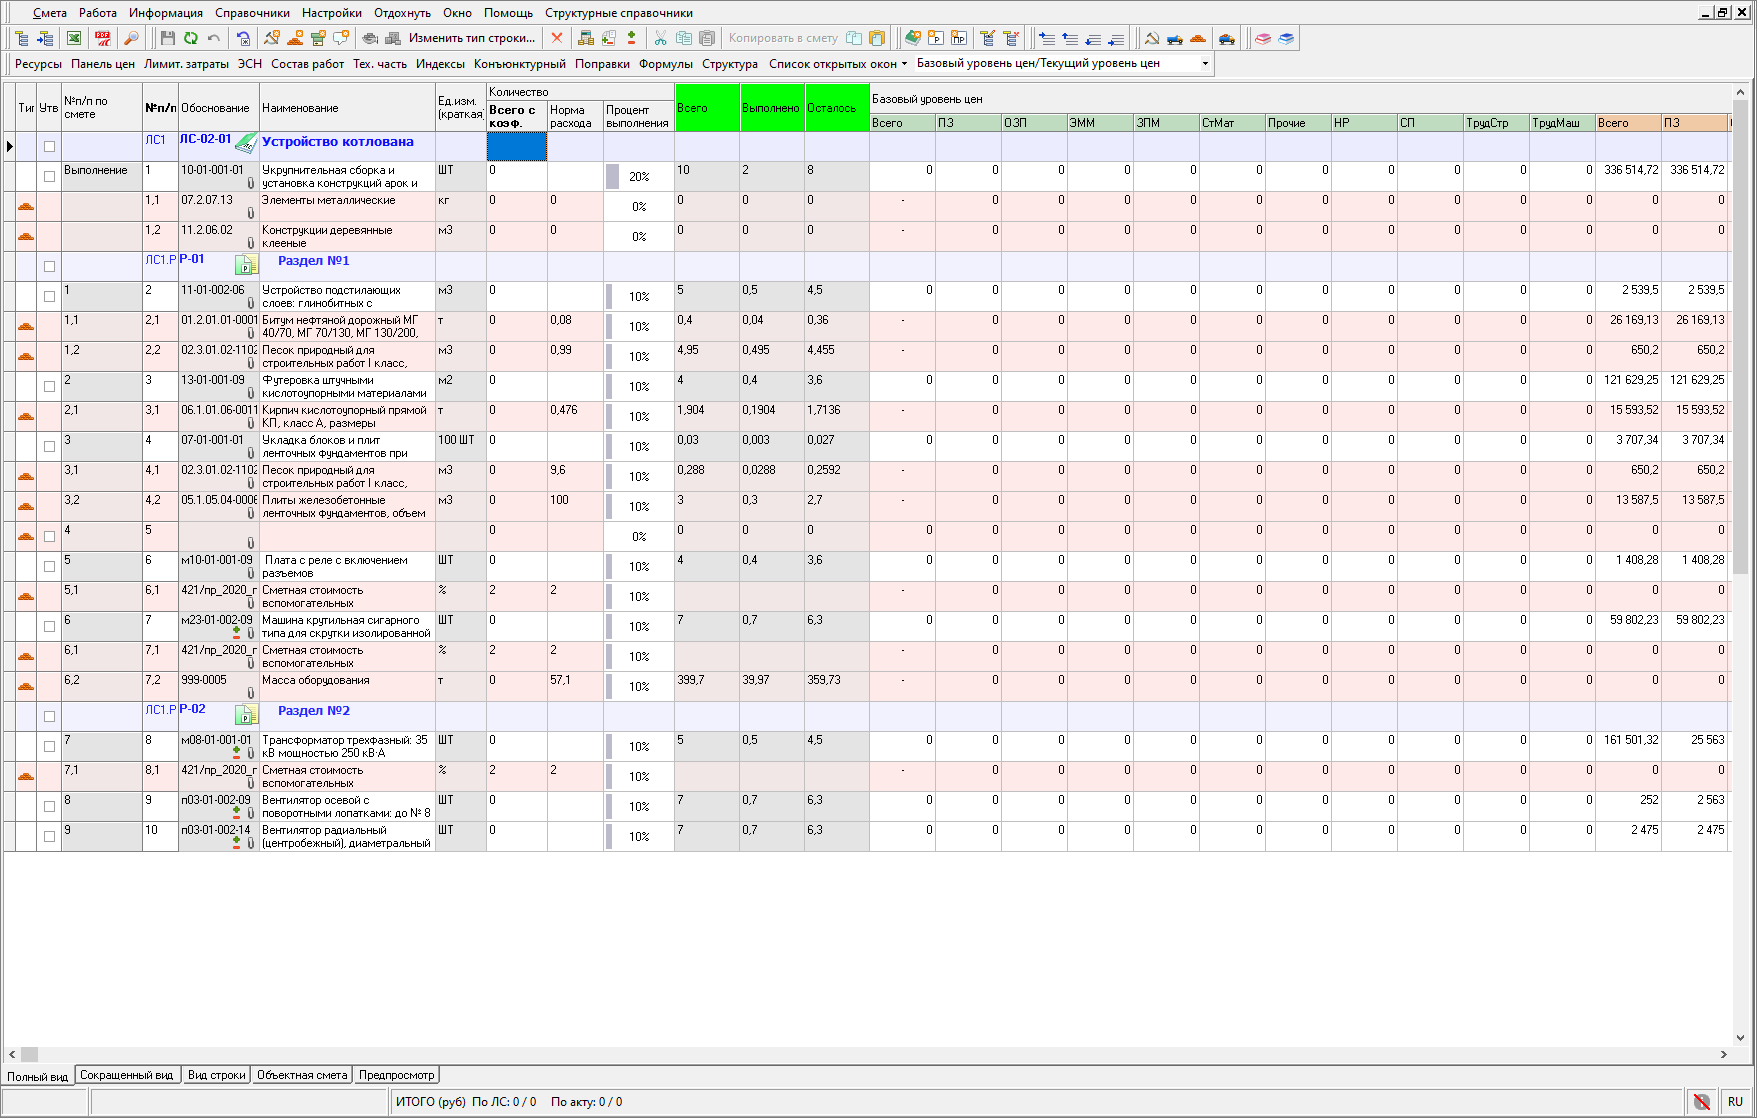Tick the checkbox in Раздел №1 row
Viewport: 1757px width, 1118px height.
click(49, 266)
